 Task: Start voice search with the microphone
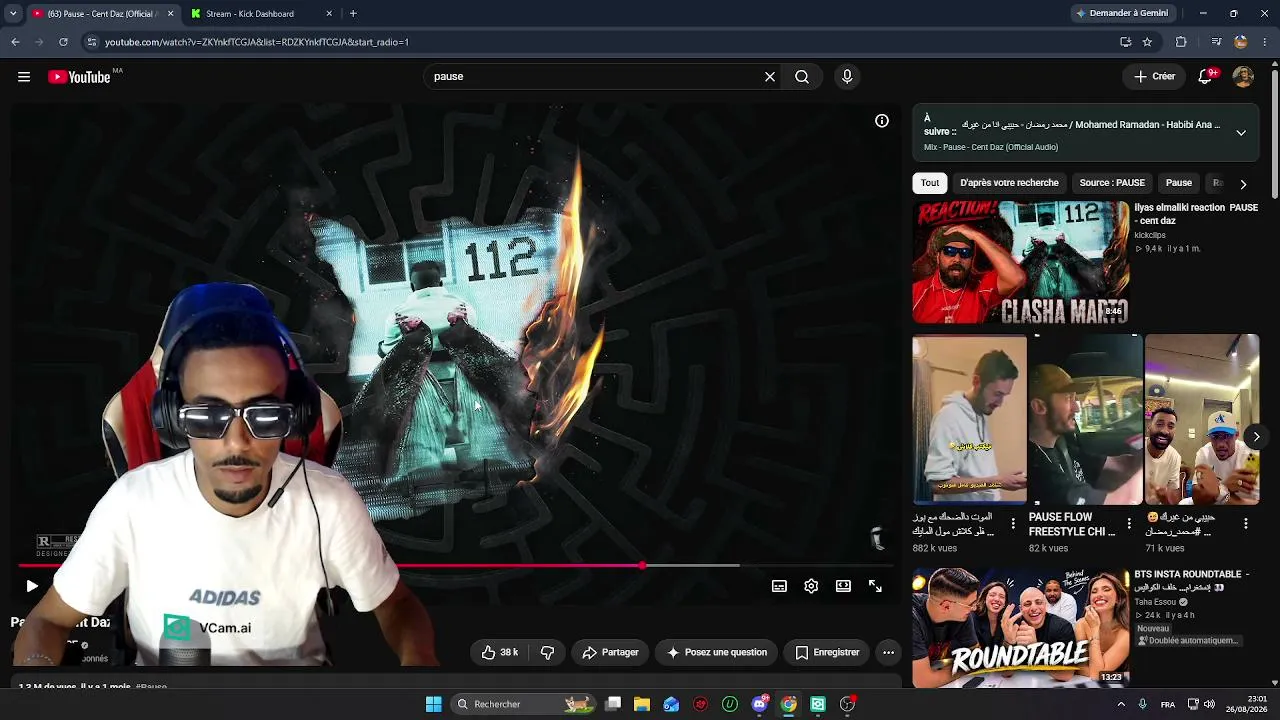pyautogui.click(x=847, y=76)
